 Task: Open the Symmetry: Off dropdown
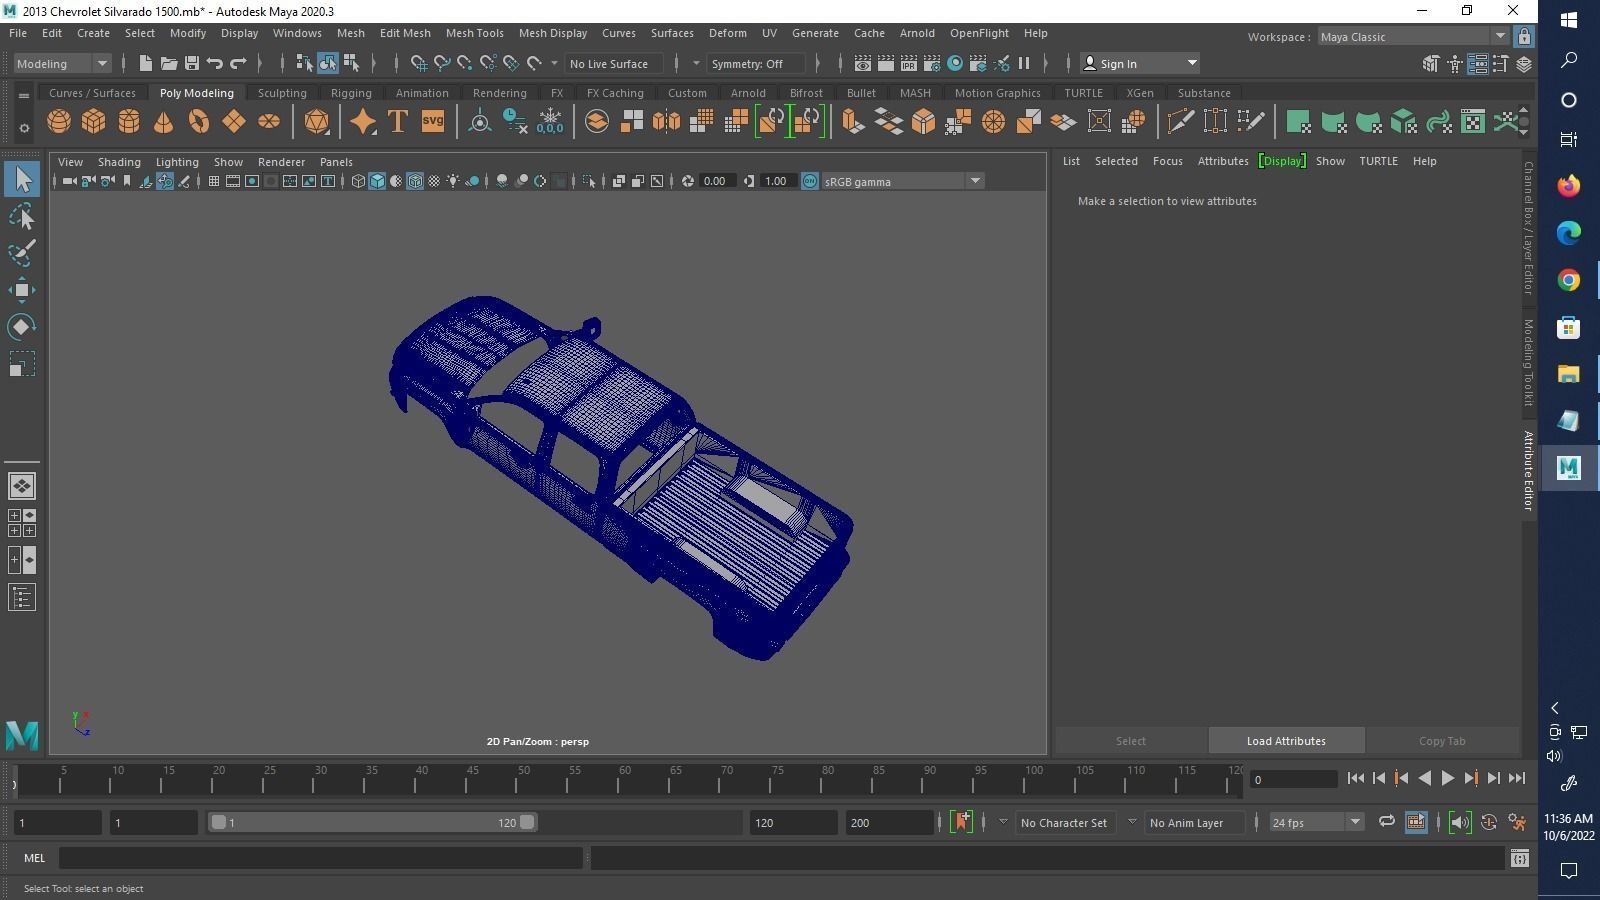[755, 63]
